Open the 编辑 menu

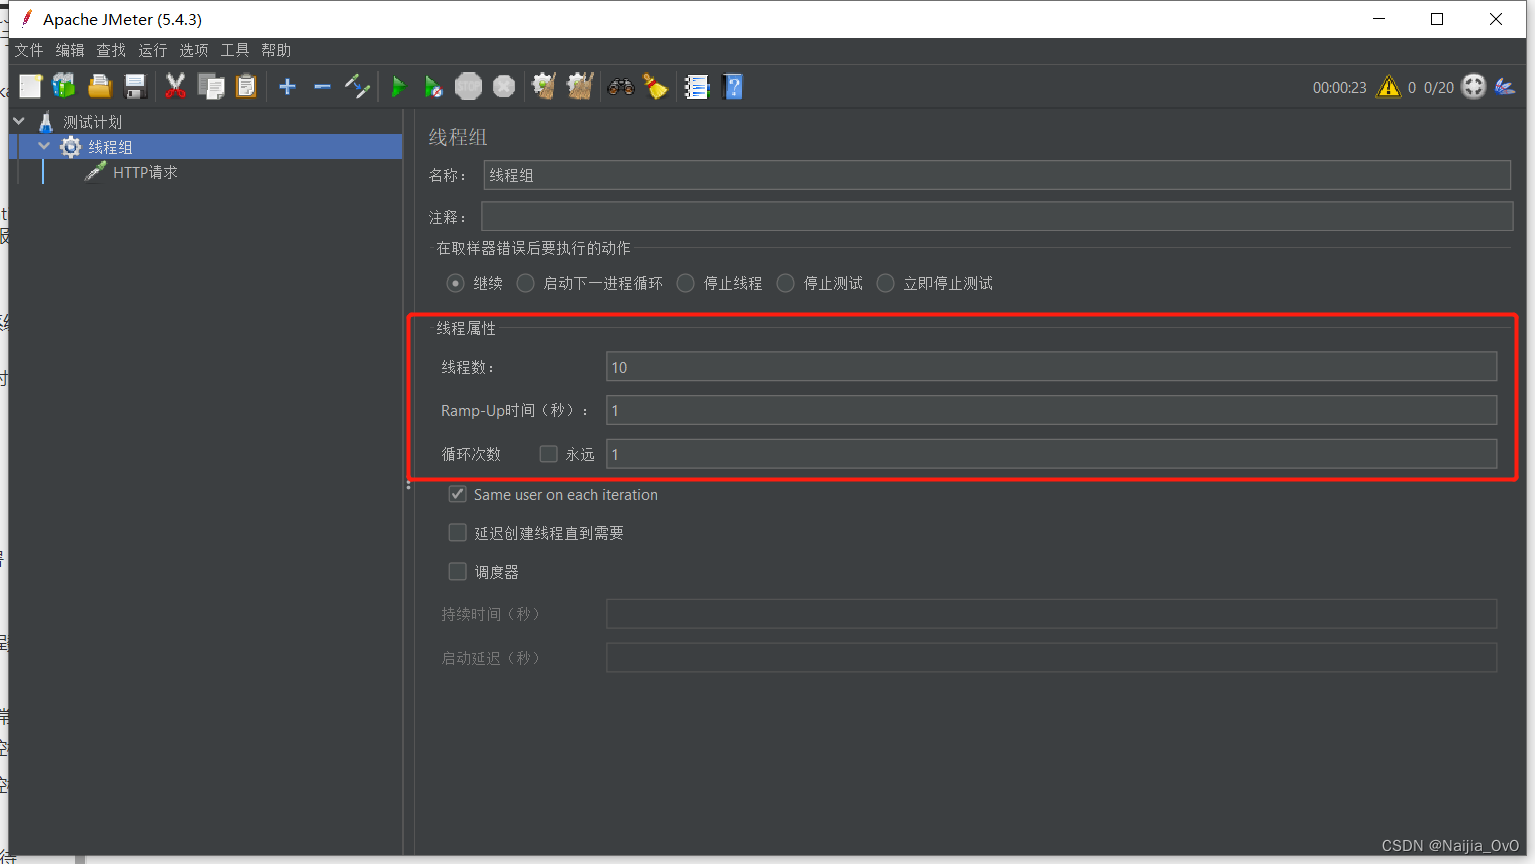[70, 50]
